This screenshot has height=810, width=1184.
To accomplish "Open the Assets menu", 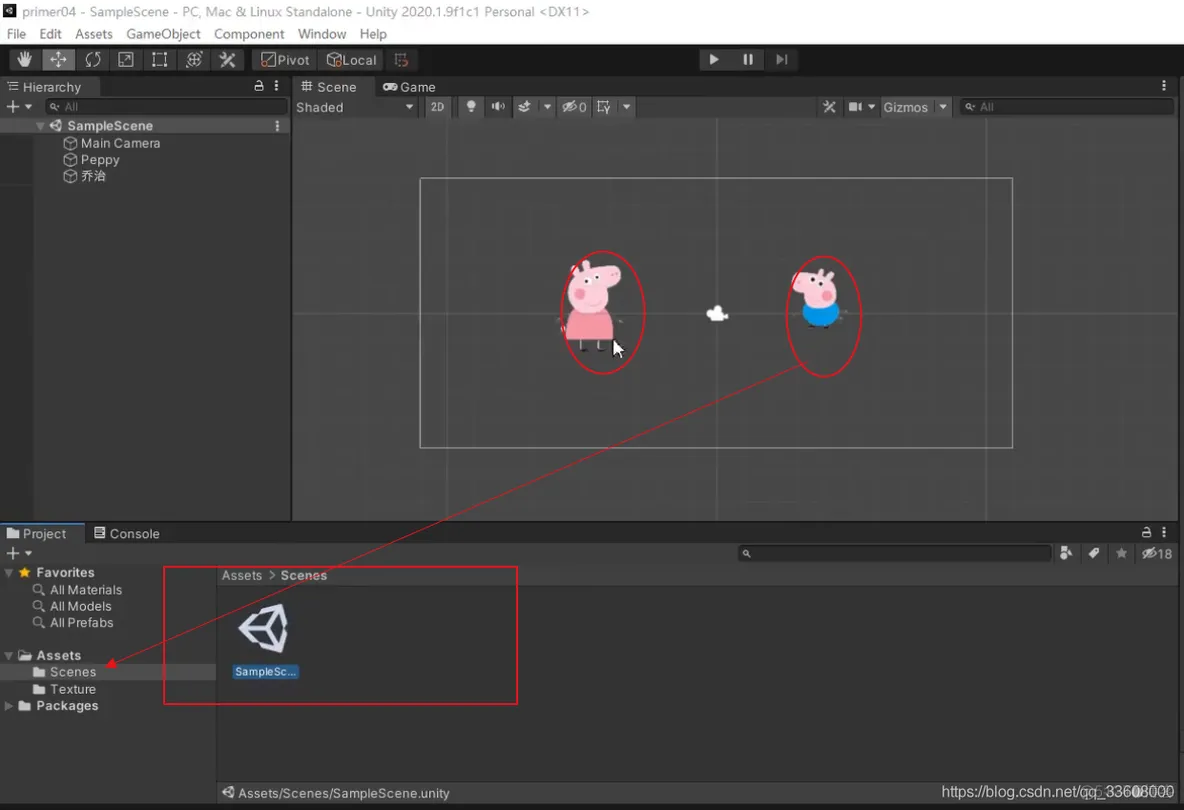I will [x=94, y=34].
